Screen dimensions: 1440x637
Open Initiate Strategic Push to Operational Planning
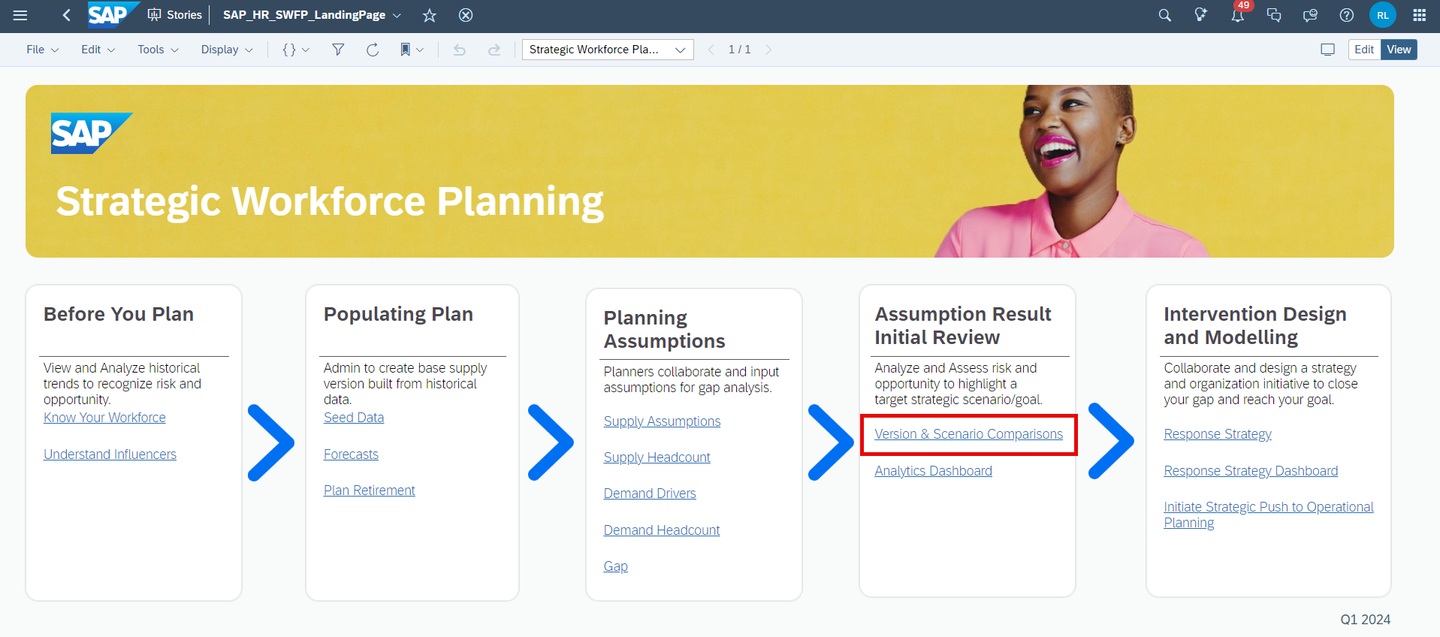click(1269, 514)
